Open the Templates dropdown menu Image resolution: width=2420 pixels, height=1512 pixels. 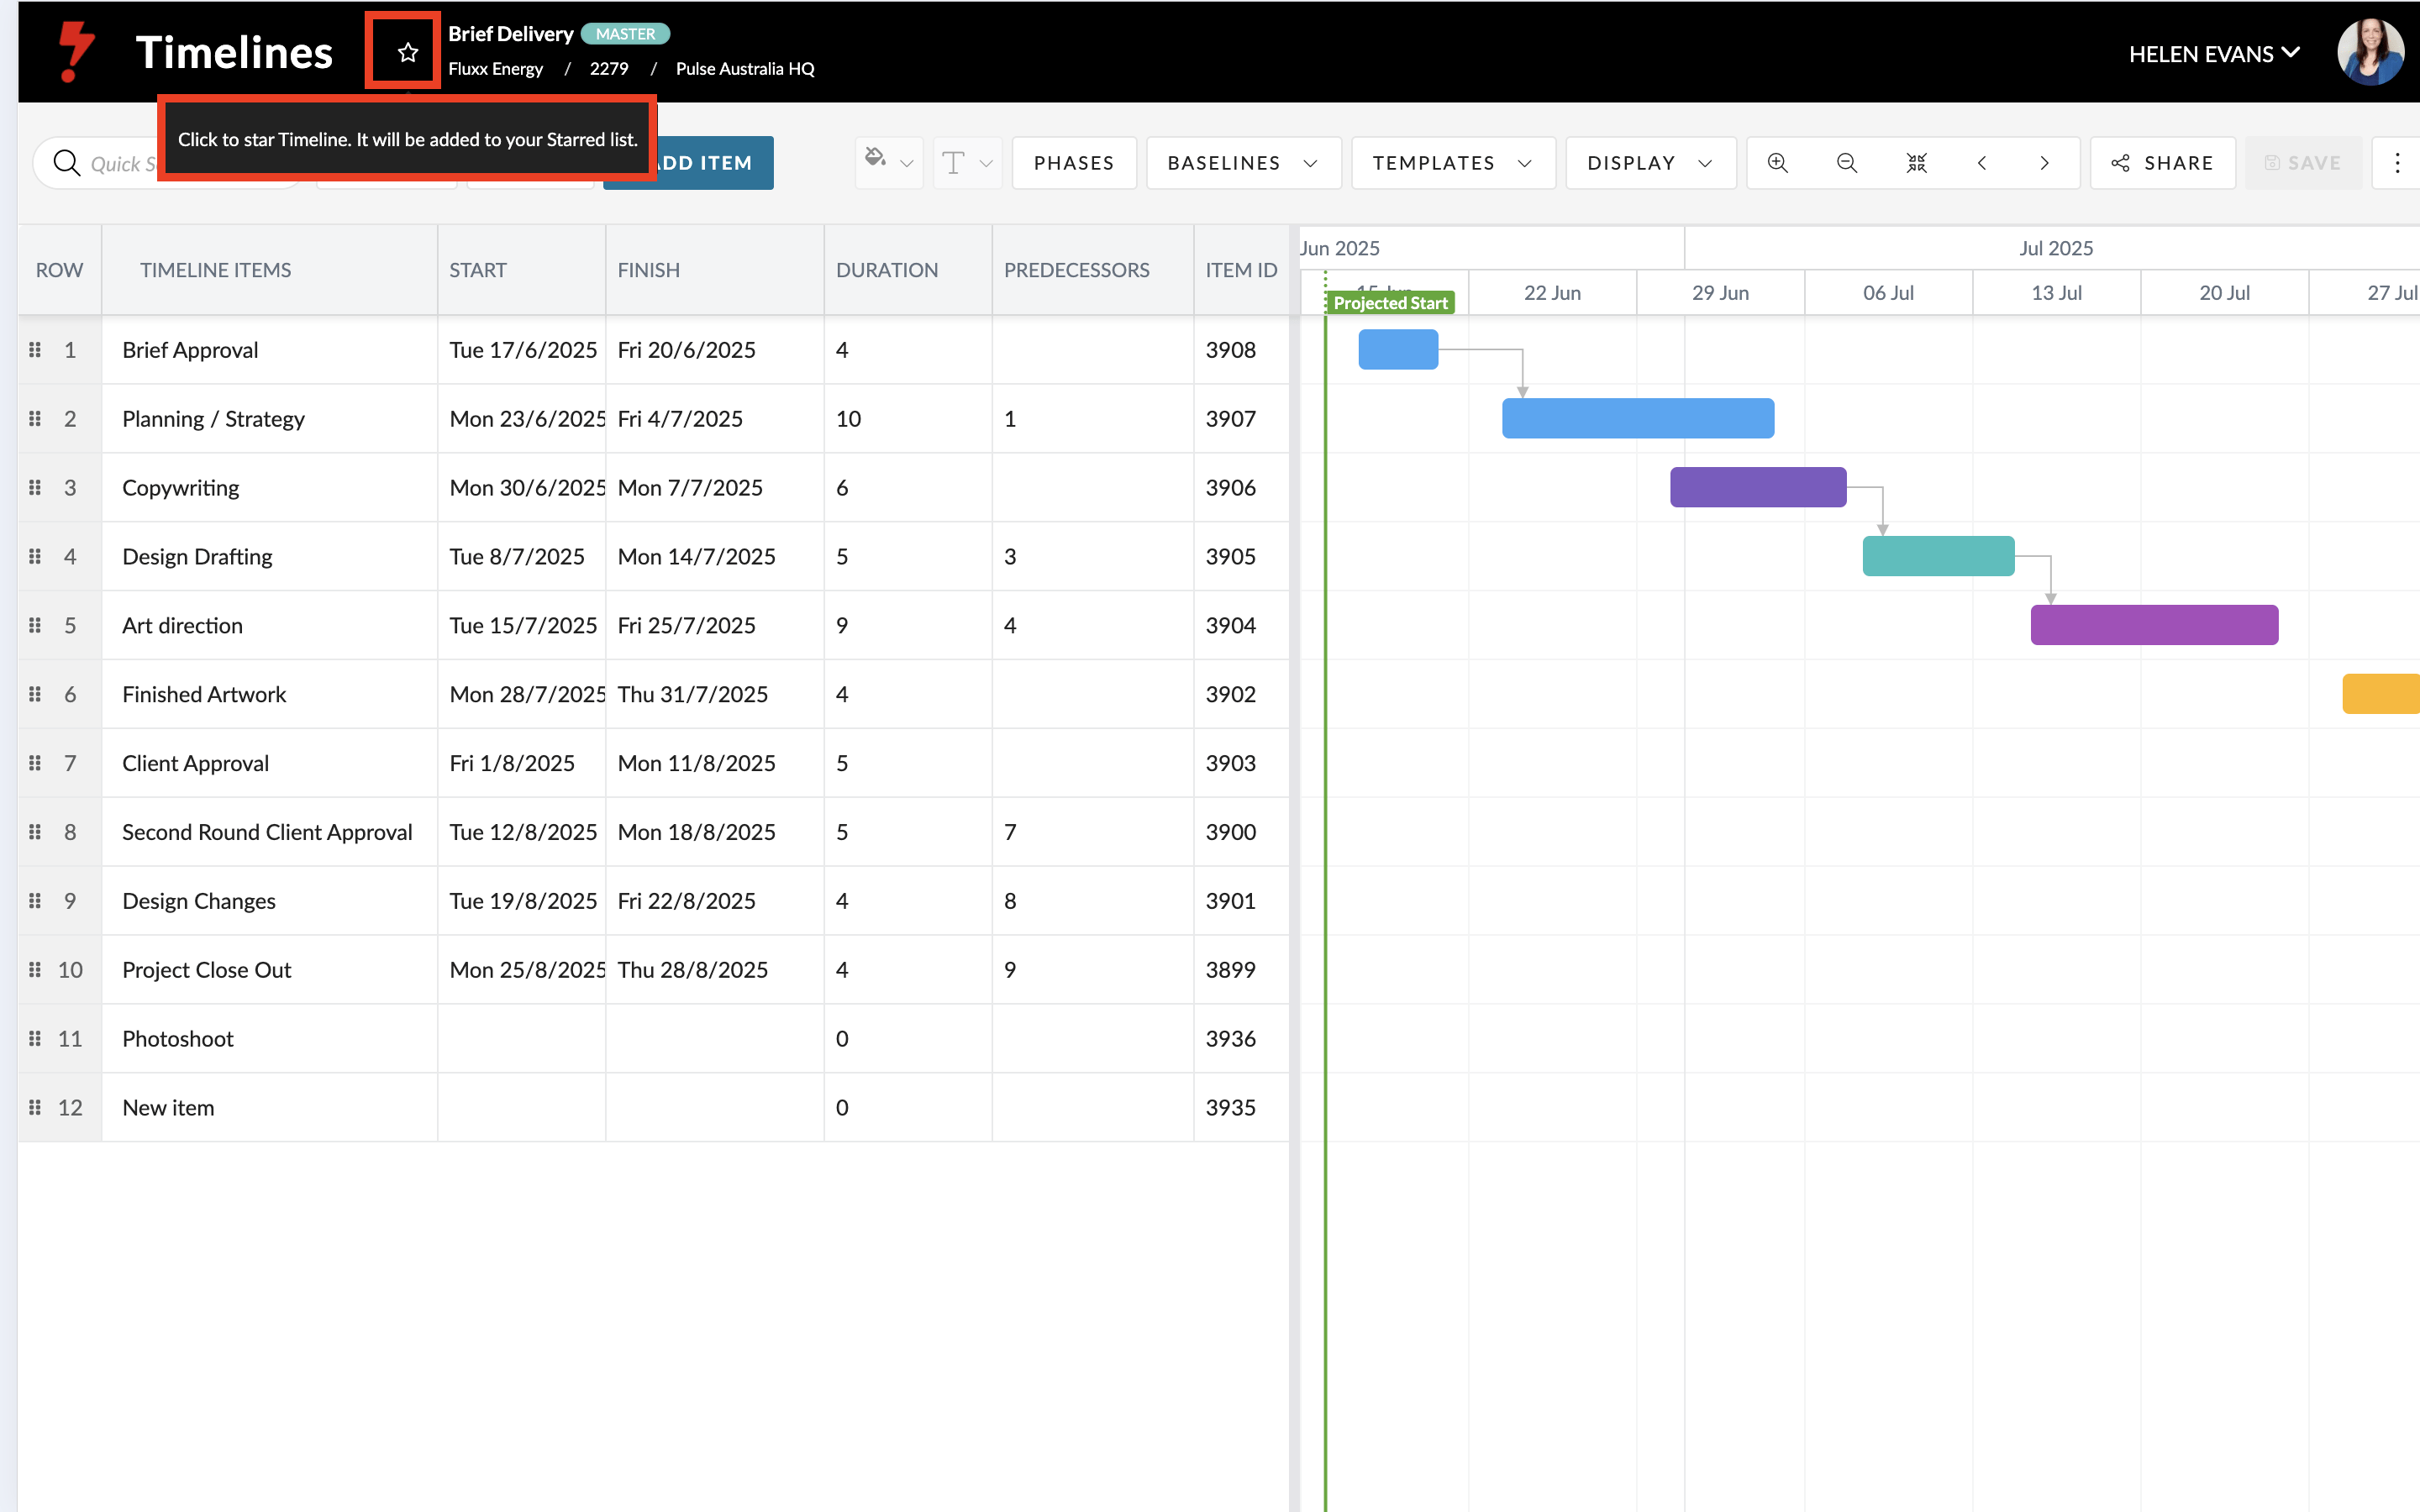click(1452, 163)
